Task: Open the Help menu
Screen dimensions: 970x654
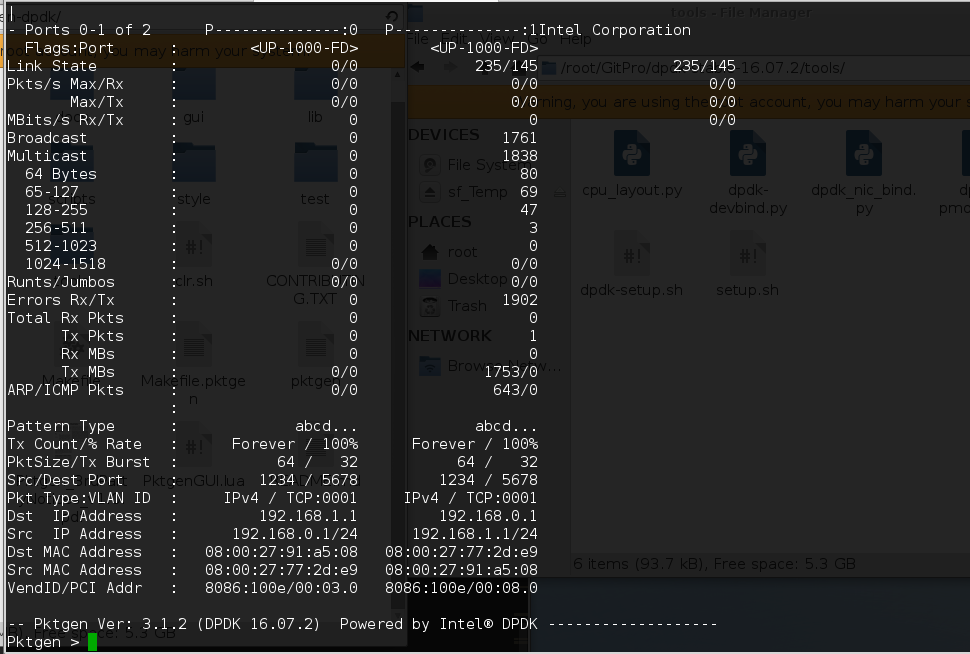Action: [575, 40]
